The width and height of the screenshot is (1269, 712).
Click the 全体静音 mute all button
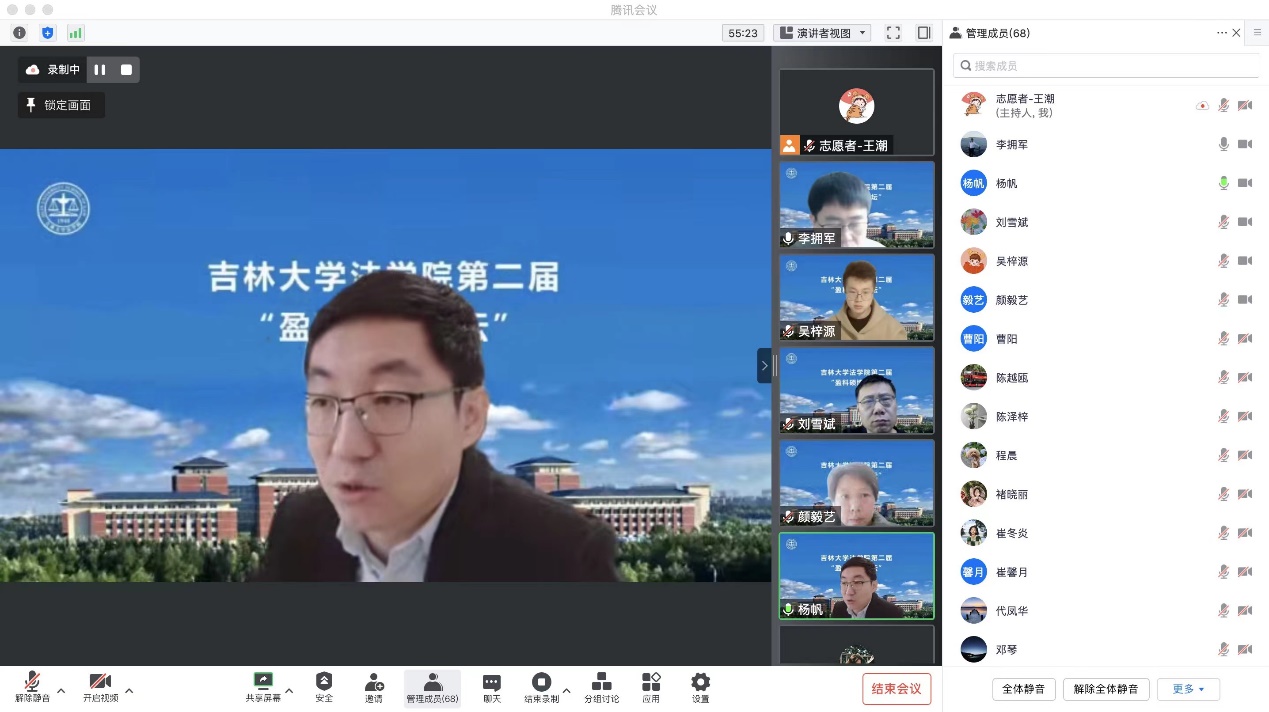[x=1023, y=689]
